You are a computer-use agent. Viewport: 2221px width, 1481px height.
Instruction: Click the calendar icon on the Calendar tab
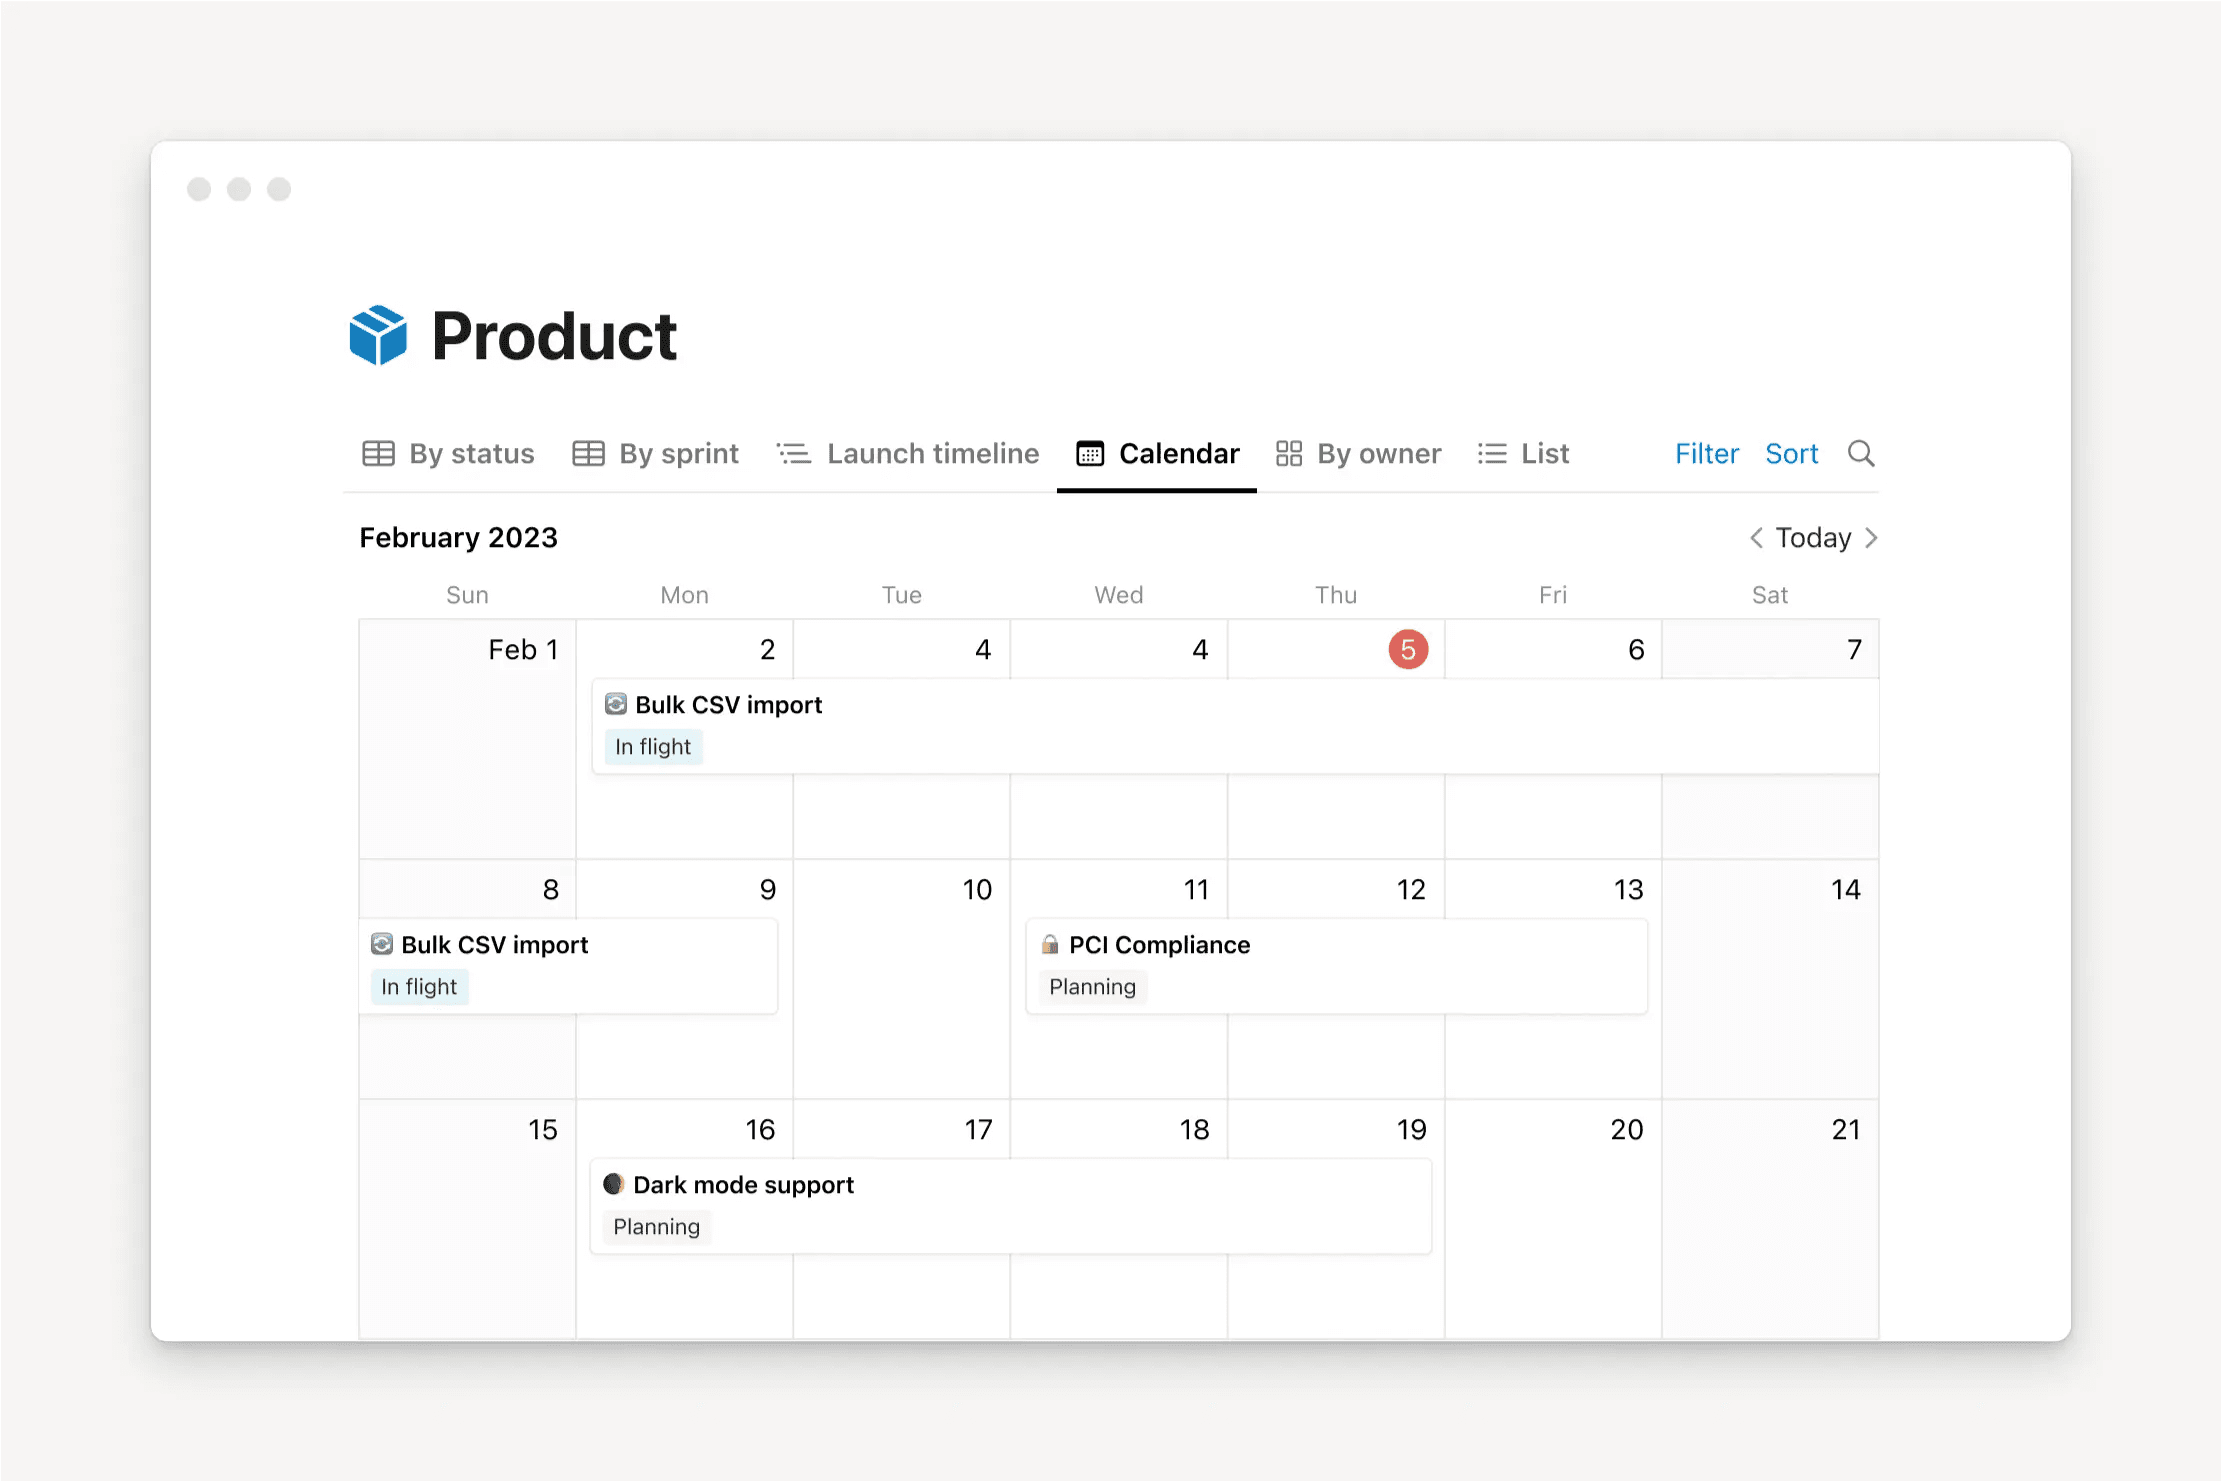[1091, 453]
